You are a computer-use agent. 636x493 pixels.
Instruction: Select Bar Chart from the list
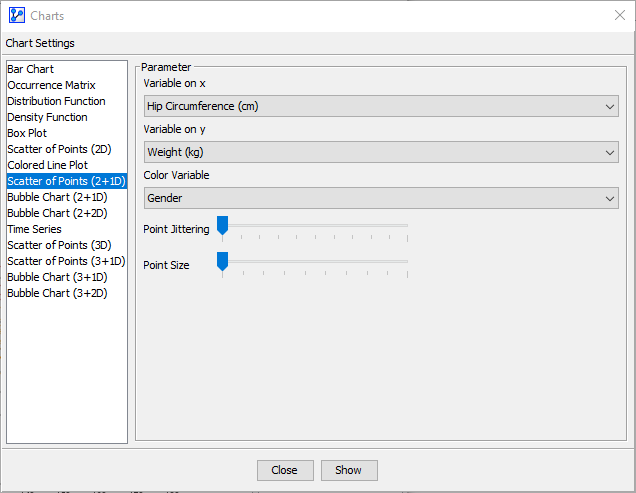tap(31, 69)
